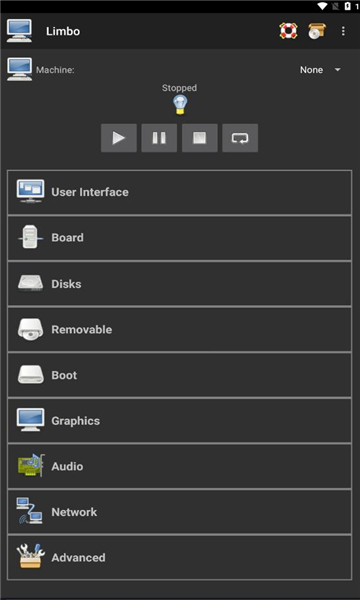Screen dimensions: 360x600
Task: Click the Machine: label text
Action: click(x=55, y=70)
